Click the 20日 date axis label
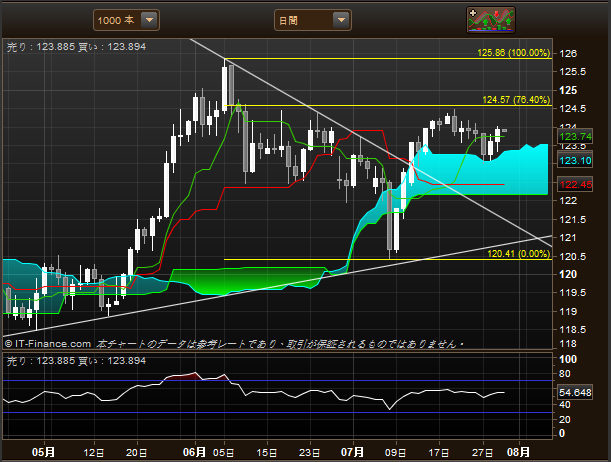This screenshot has height=462, width=611. tap(137, 453)
